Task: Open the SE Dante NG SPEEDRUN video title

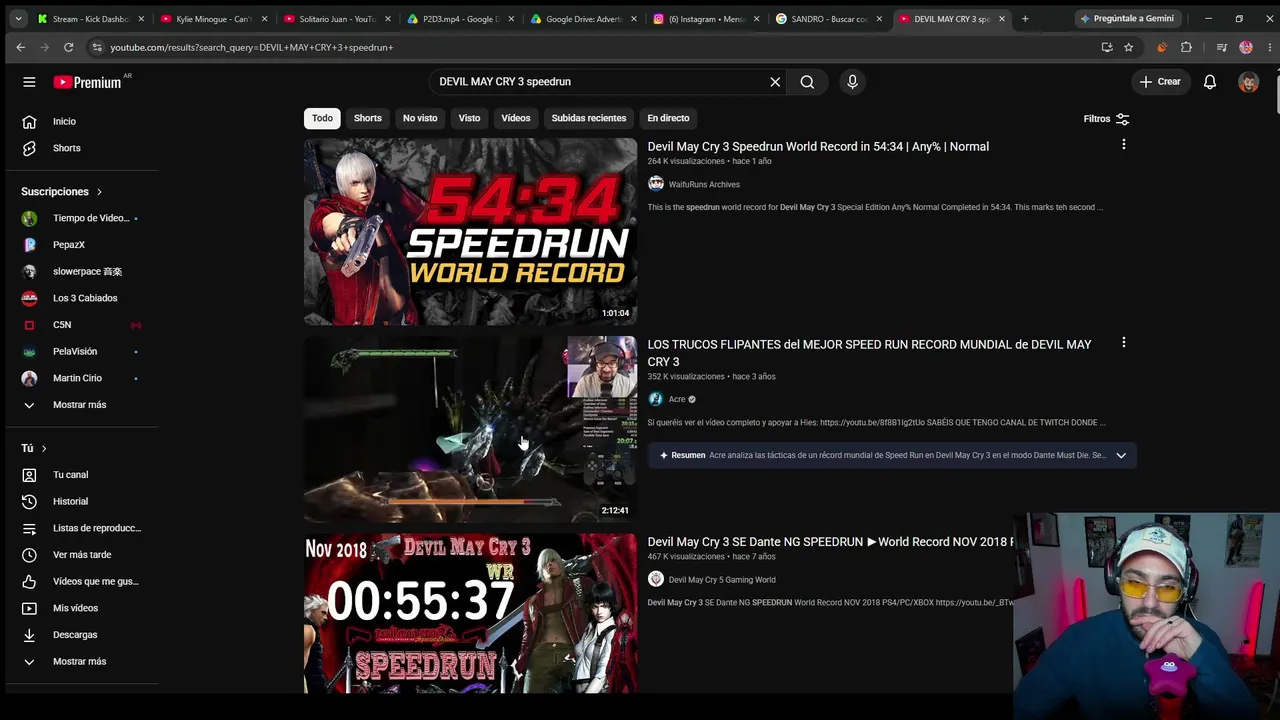Action: click(x=830, y=542)
